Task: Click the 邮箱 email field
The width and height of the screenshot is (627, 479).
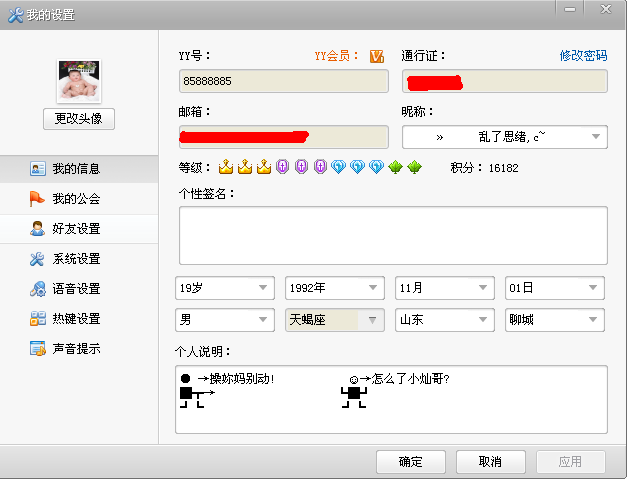Action: click(284, 137)
